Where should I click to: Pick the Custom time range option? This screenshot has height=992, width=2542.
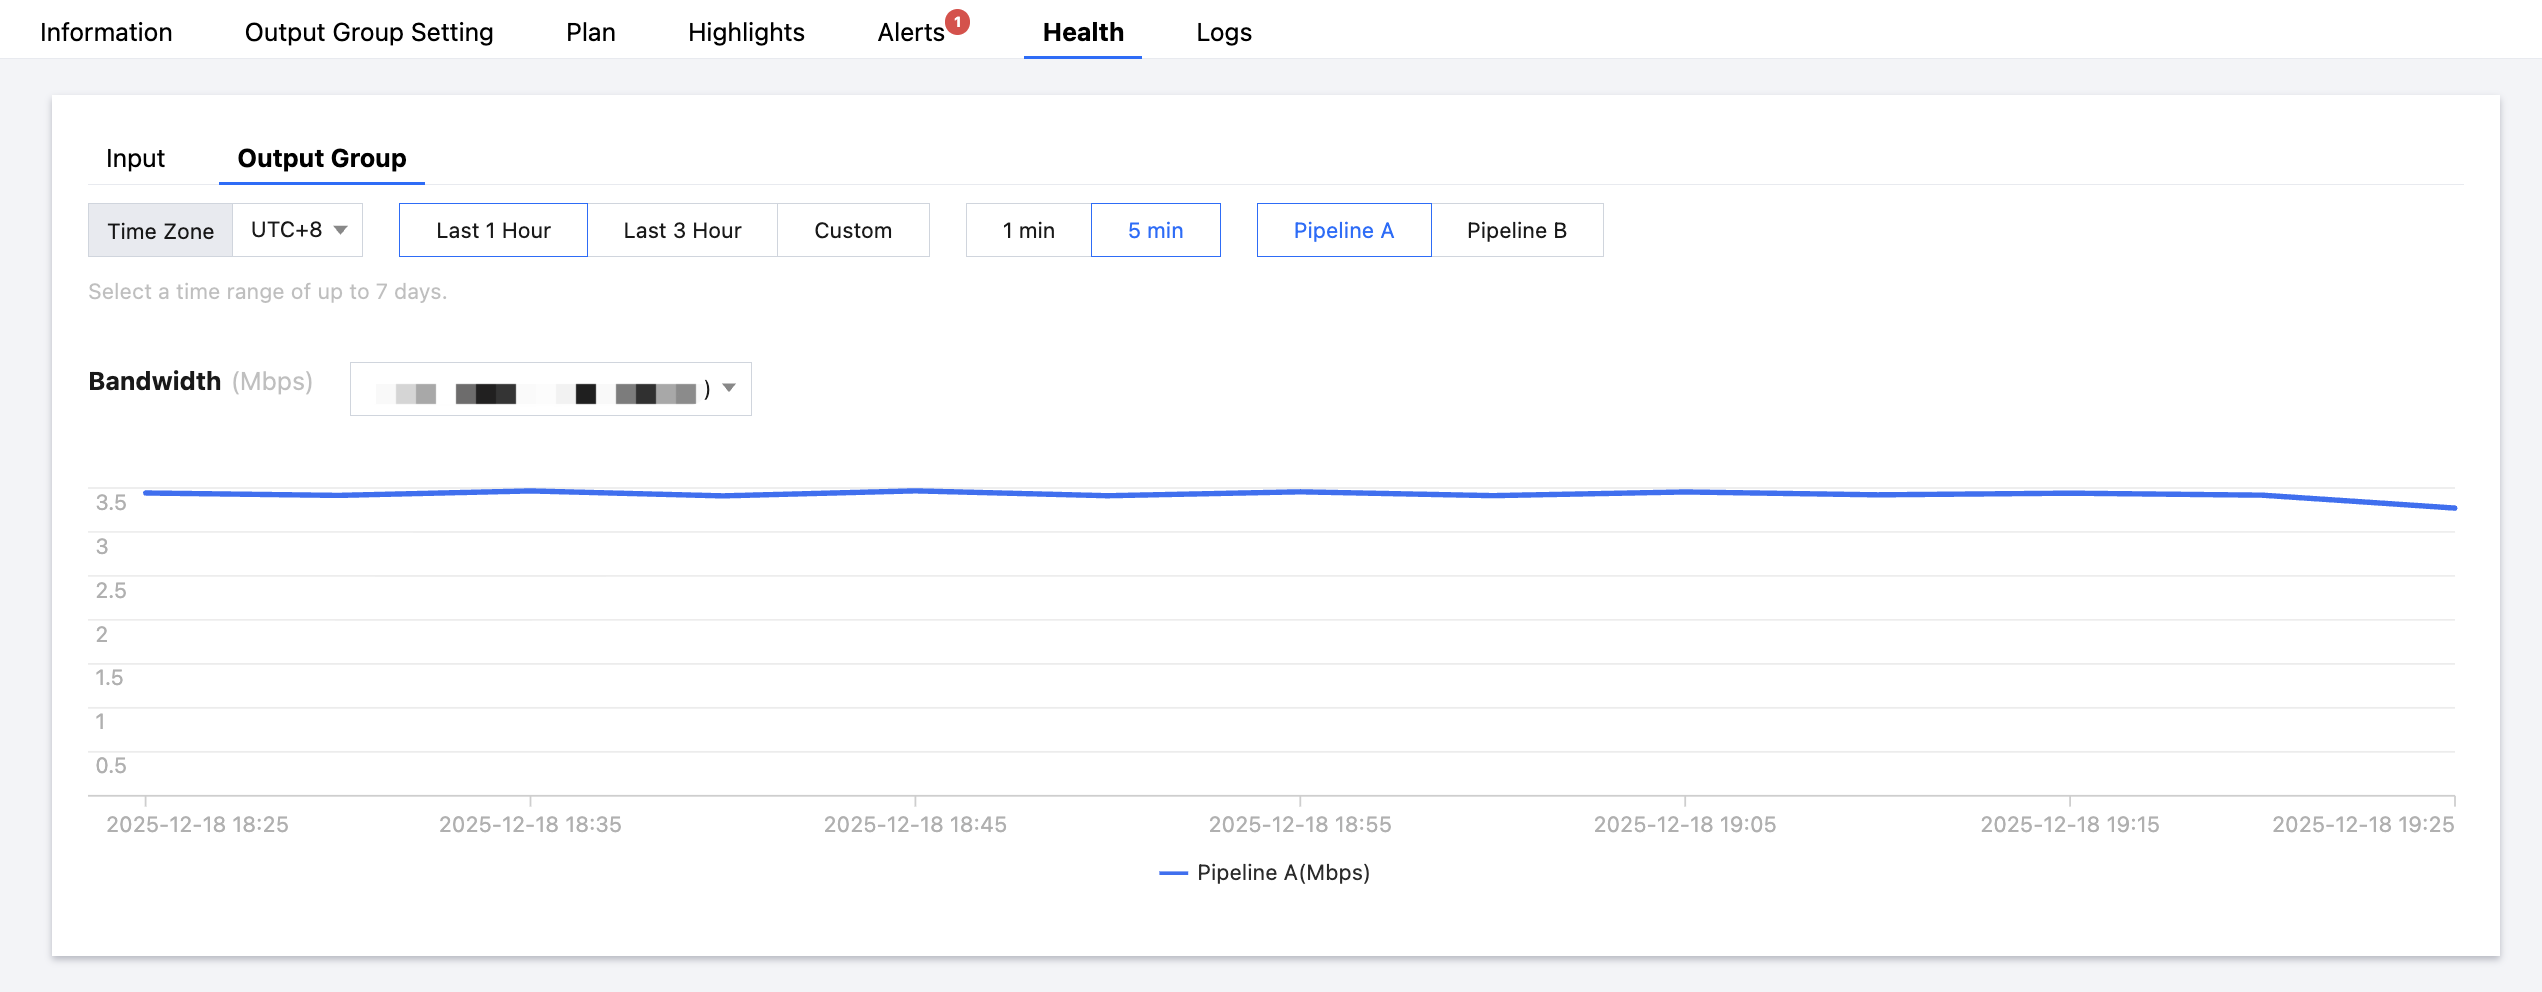tap(853, 230)
